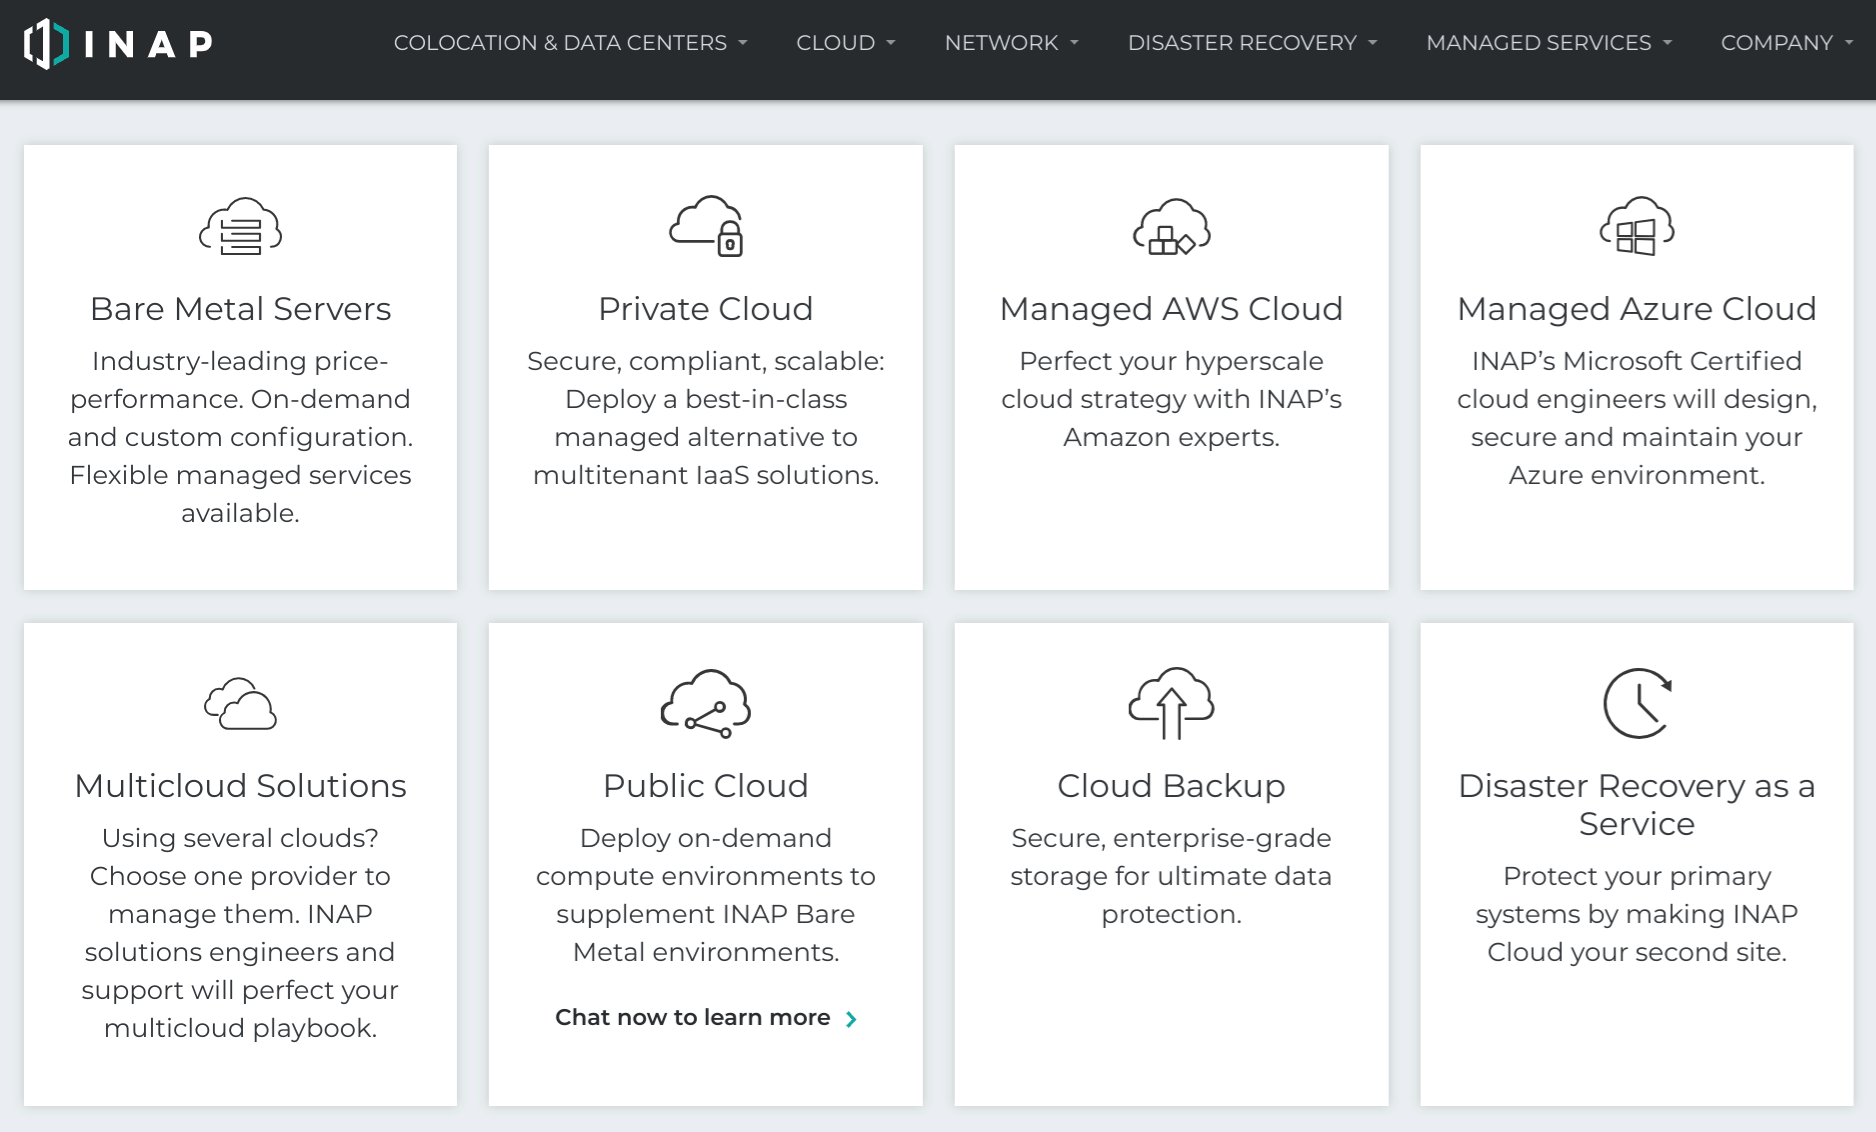Click the Managed AWS Cloud blocks icon
The image size is (1876, 1132).
[x=1171, y=227]
